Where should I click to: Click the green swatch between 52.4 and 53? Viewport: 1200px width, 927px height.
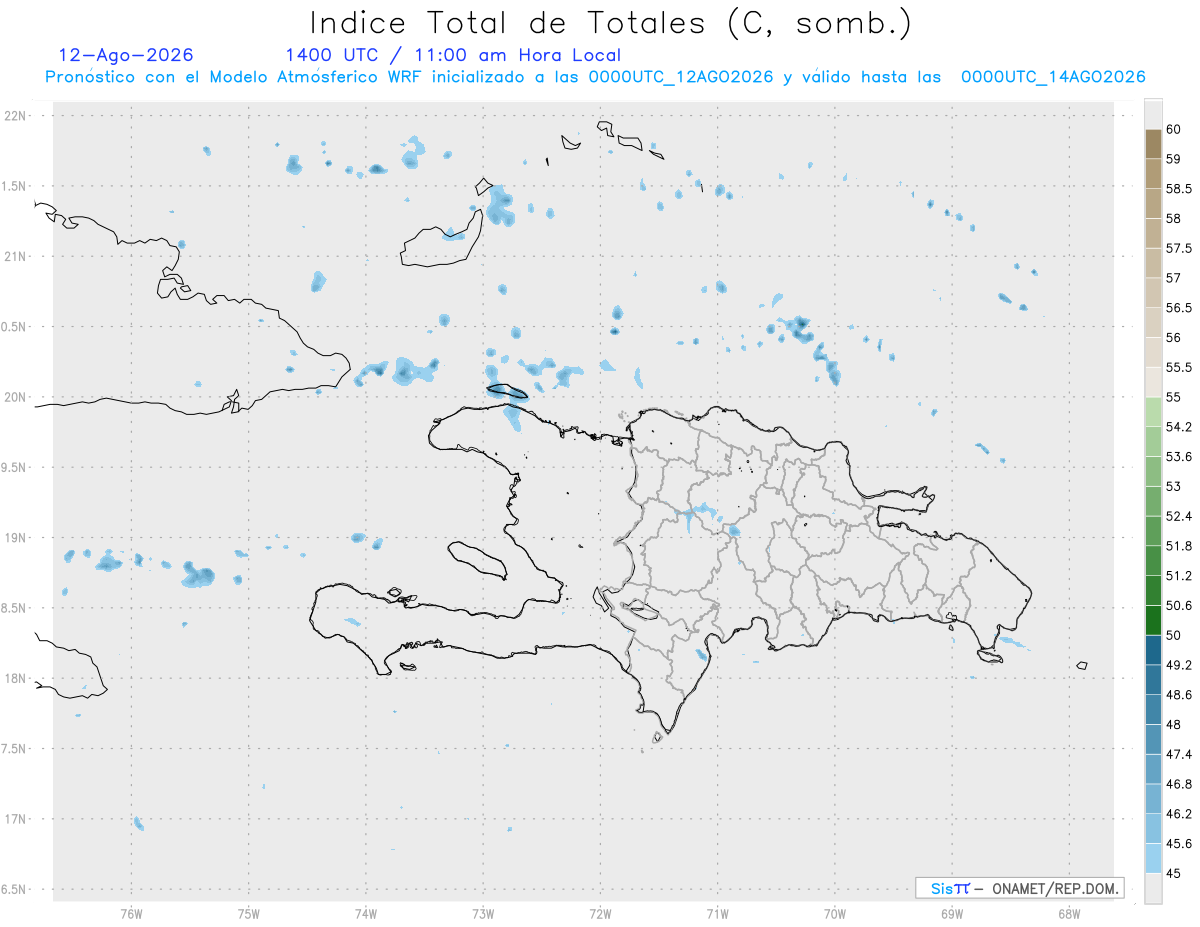tap(1153, 501)
